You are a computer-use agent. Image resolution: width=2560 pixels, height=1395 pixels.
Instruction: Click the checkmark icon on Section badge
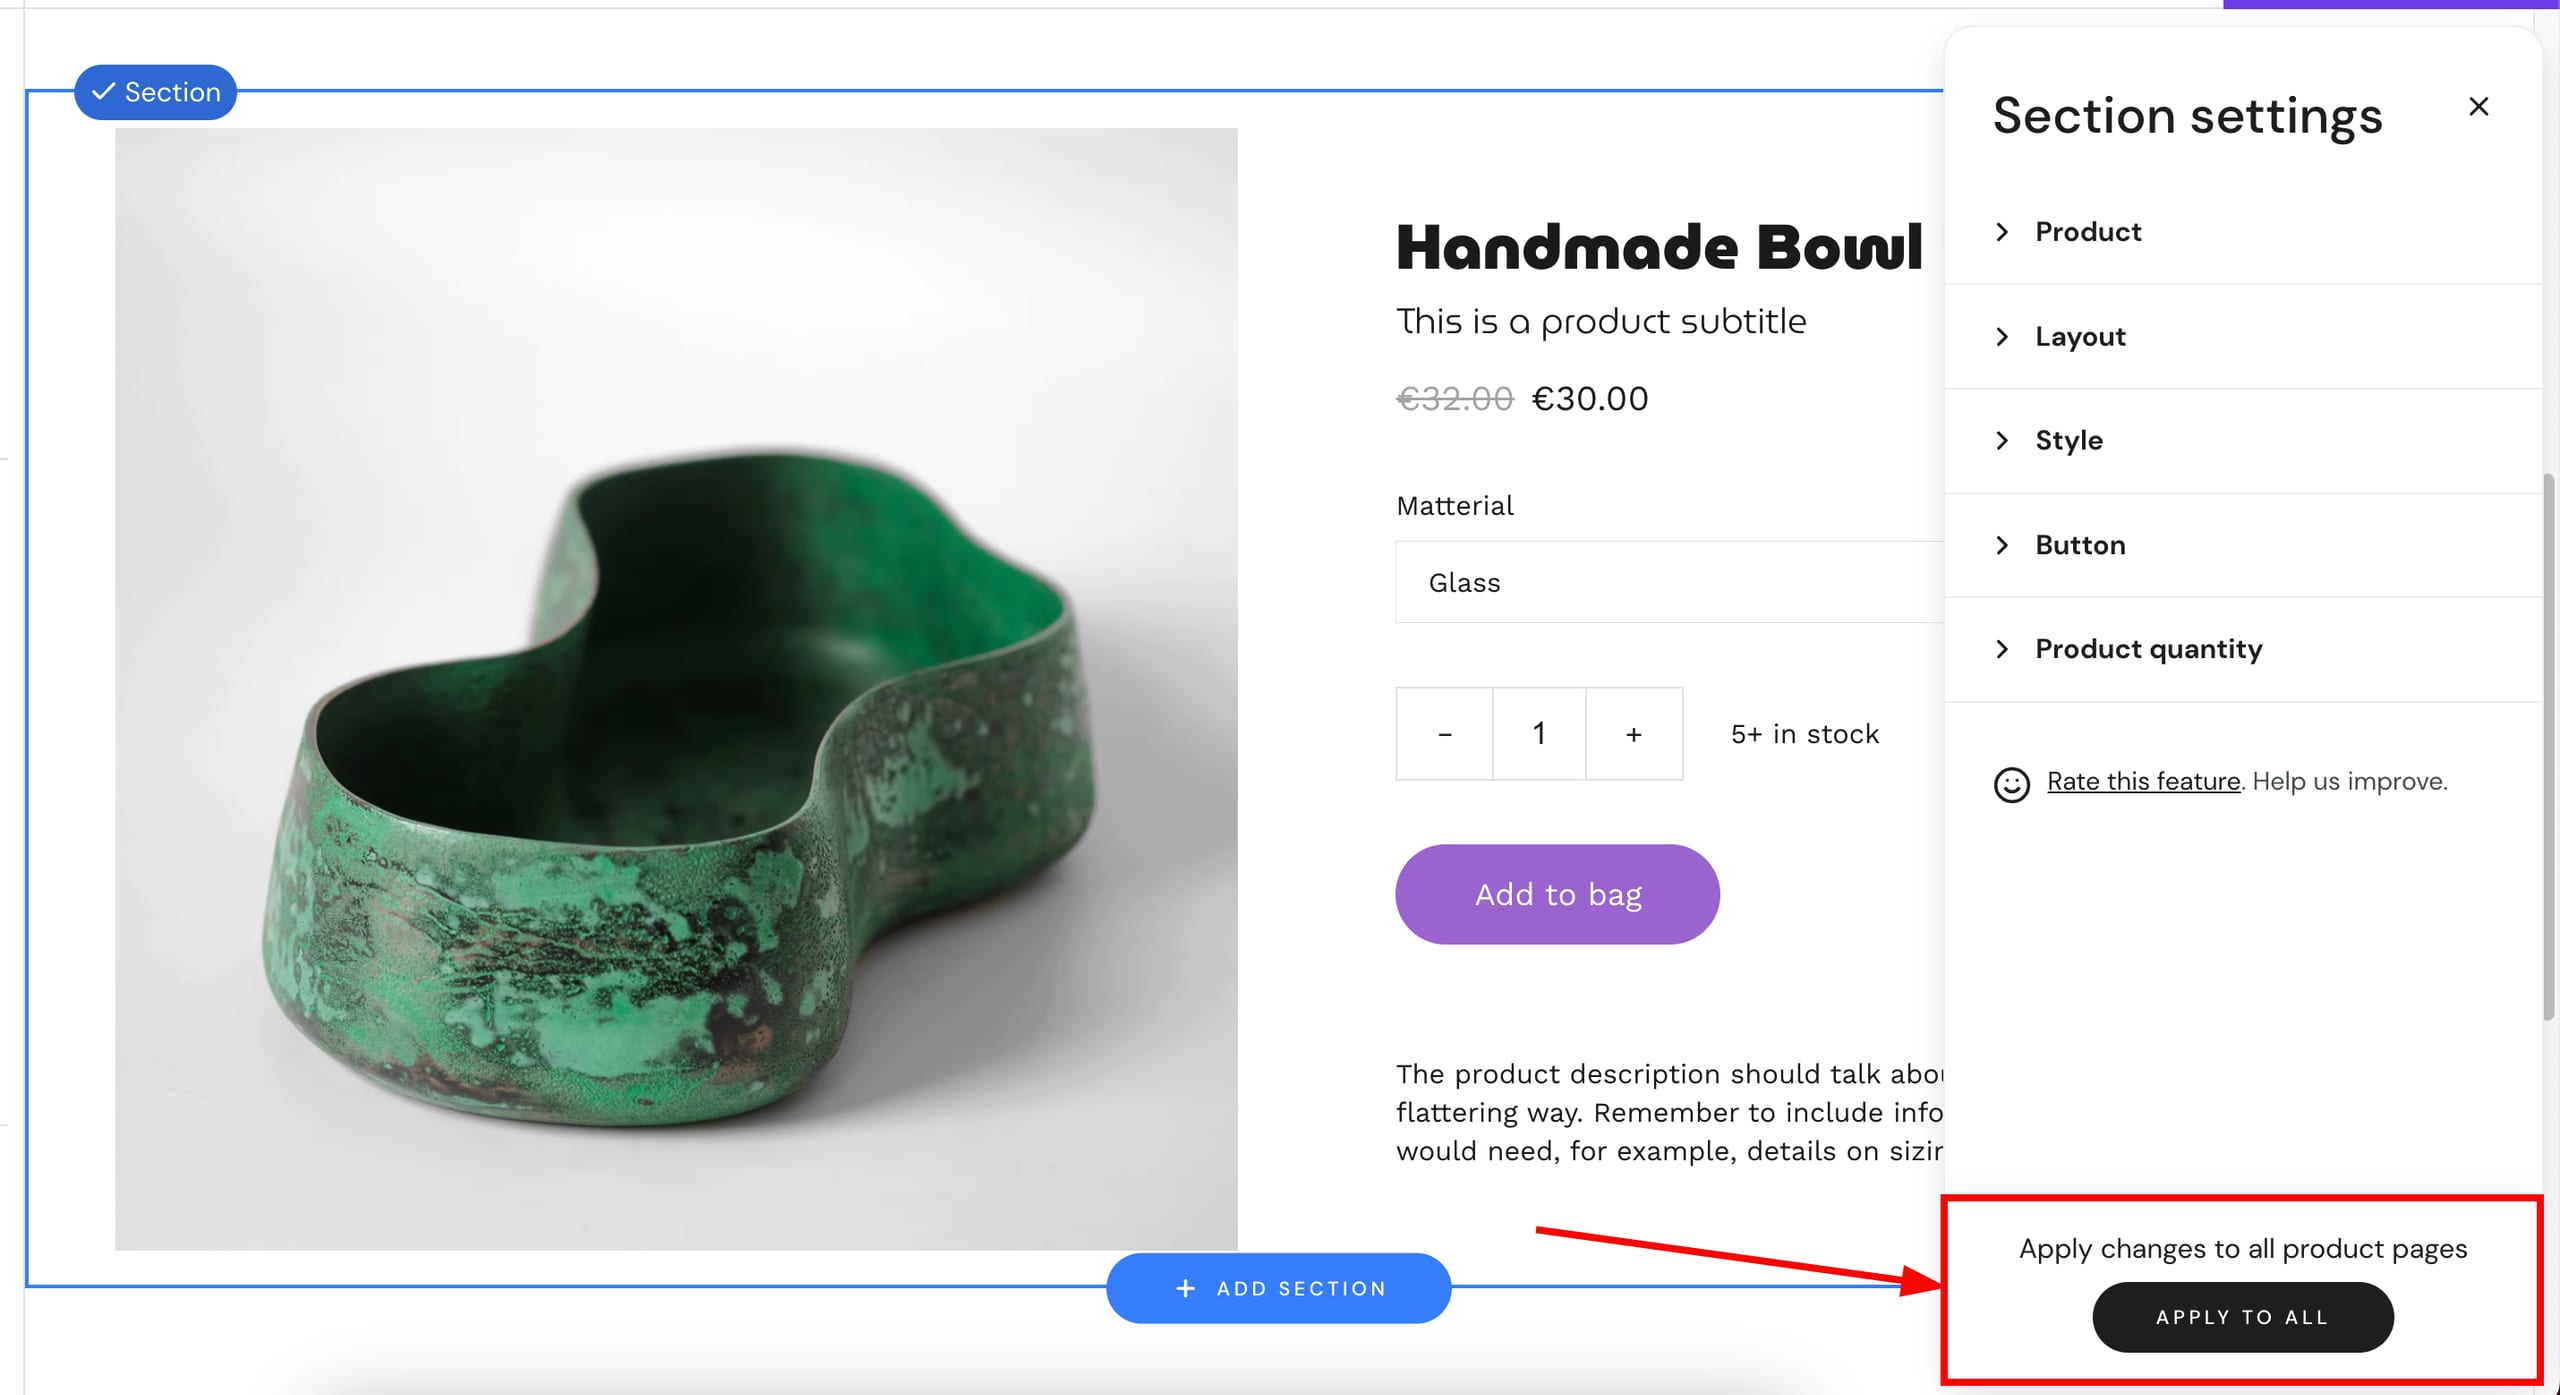103,92
